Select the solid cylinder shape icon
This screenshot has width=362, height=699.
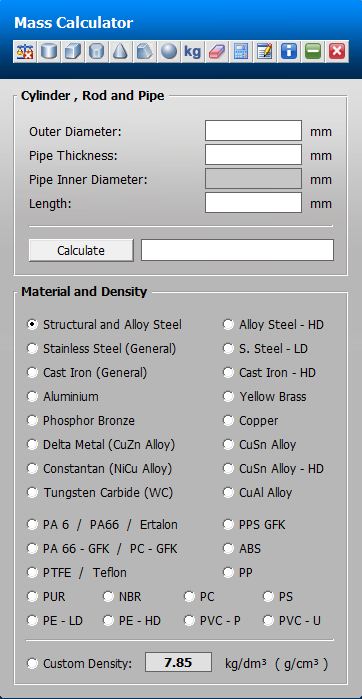coord(49,52)
